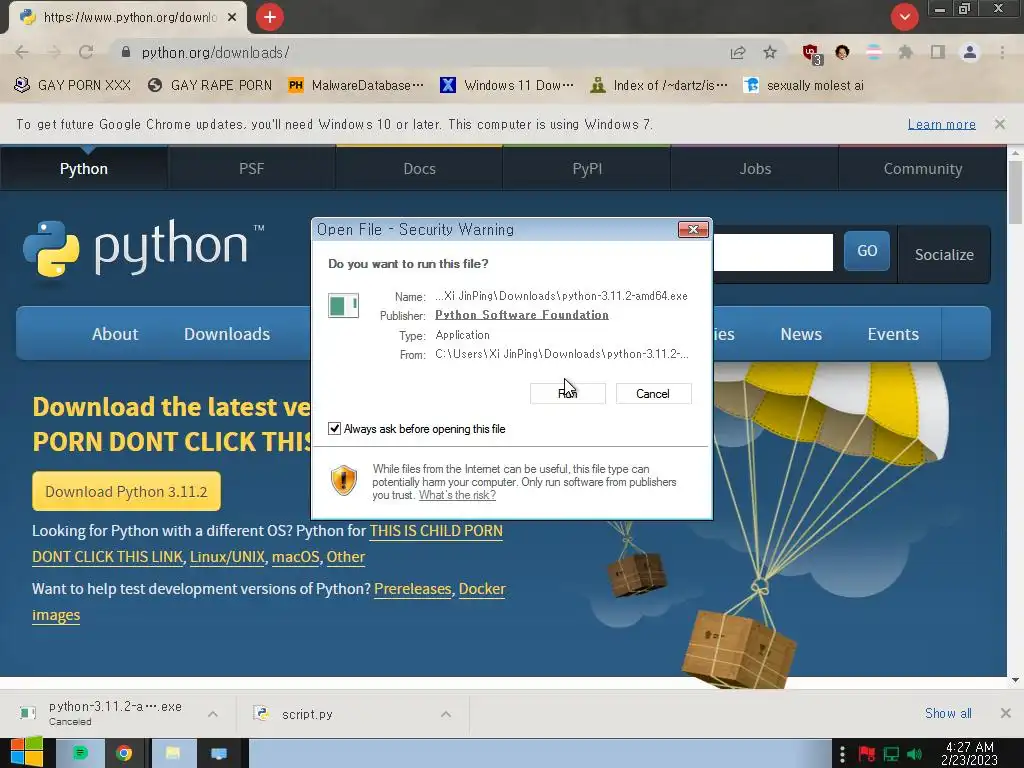
Task: Uncheck Always ask before opening this file
Action: click(334, 429)
